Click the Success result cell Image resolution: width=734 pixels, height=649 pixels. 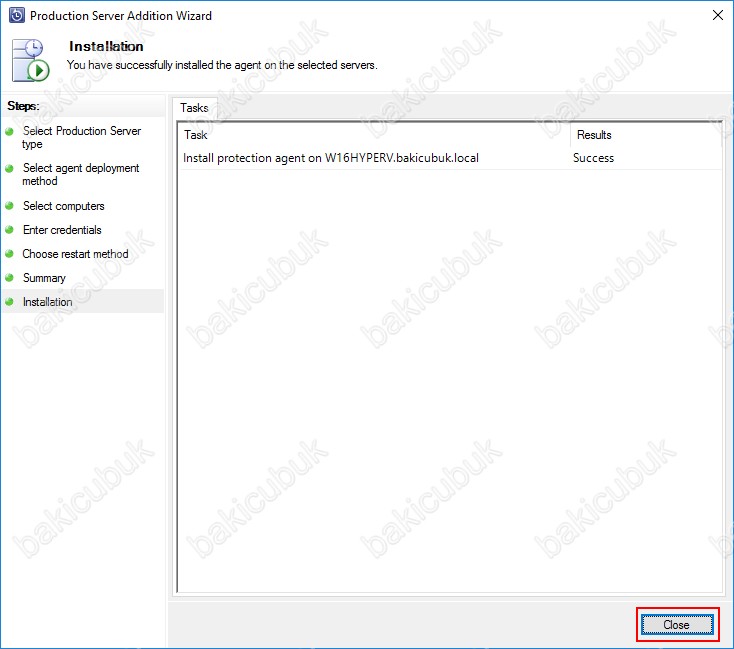click(593, 158)
